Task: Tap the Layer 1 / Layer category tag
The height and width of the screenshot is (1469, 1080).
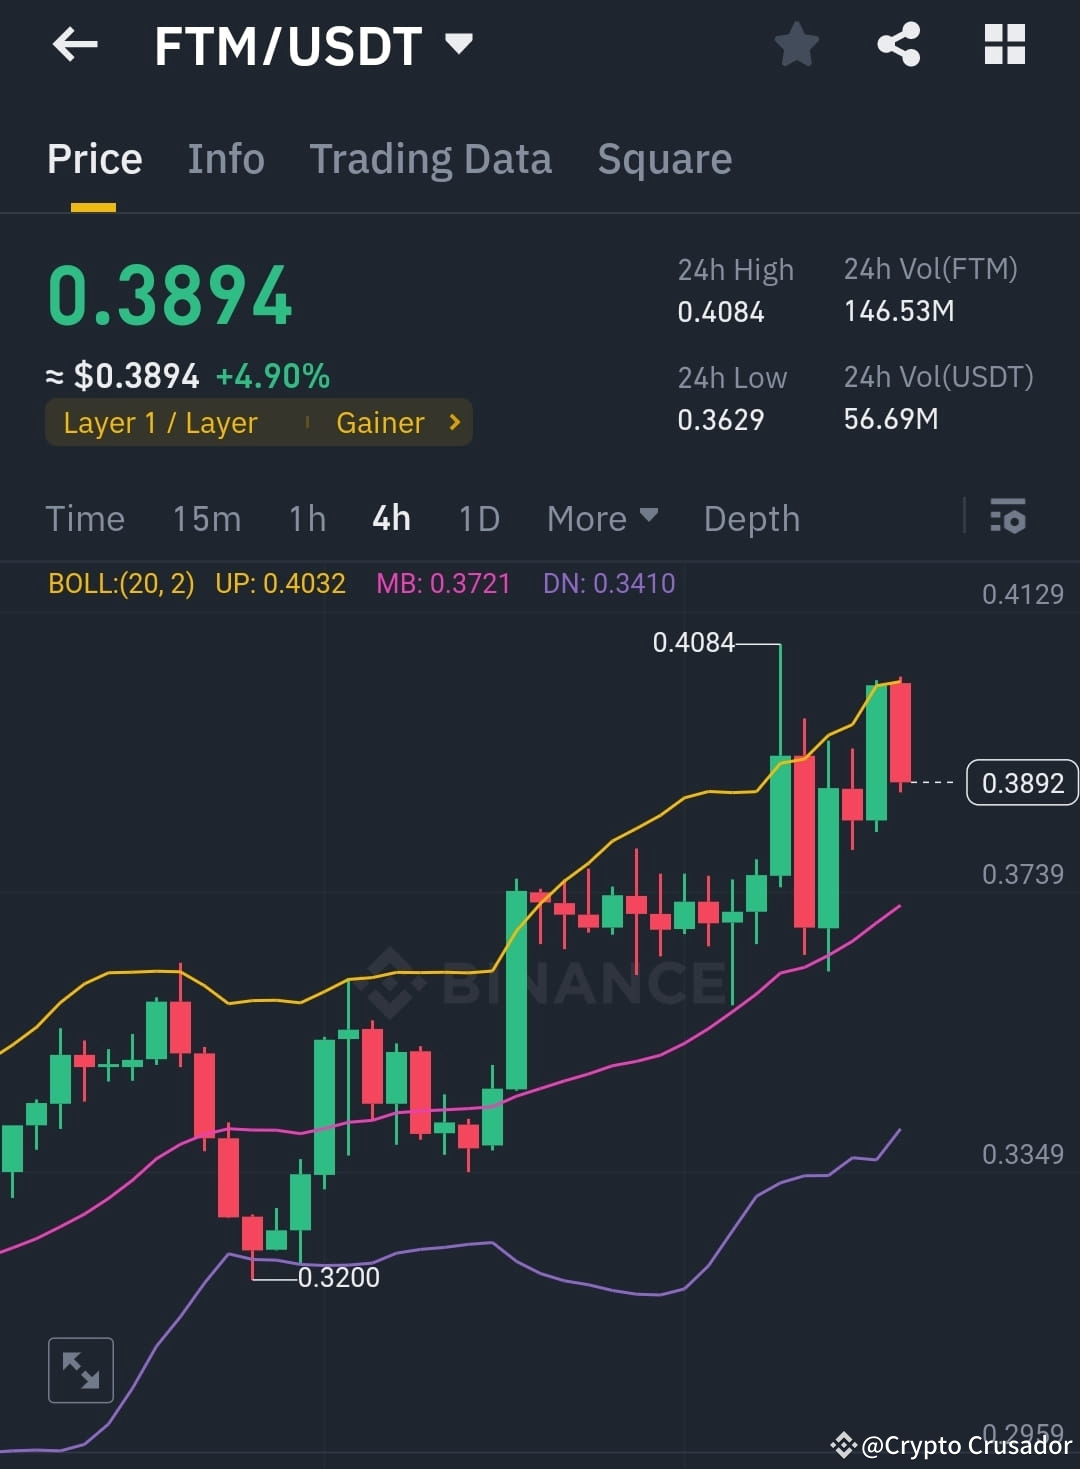Action: [160, 422]
